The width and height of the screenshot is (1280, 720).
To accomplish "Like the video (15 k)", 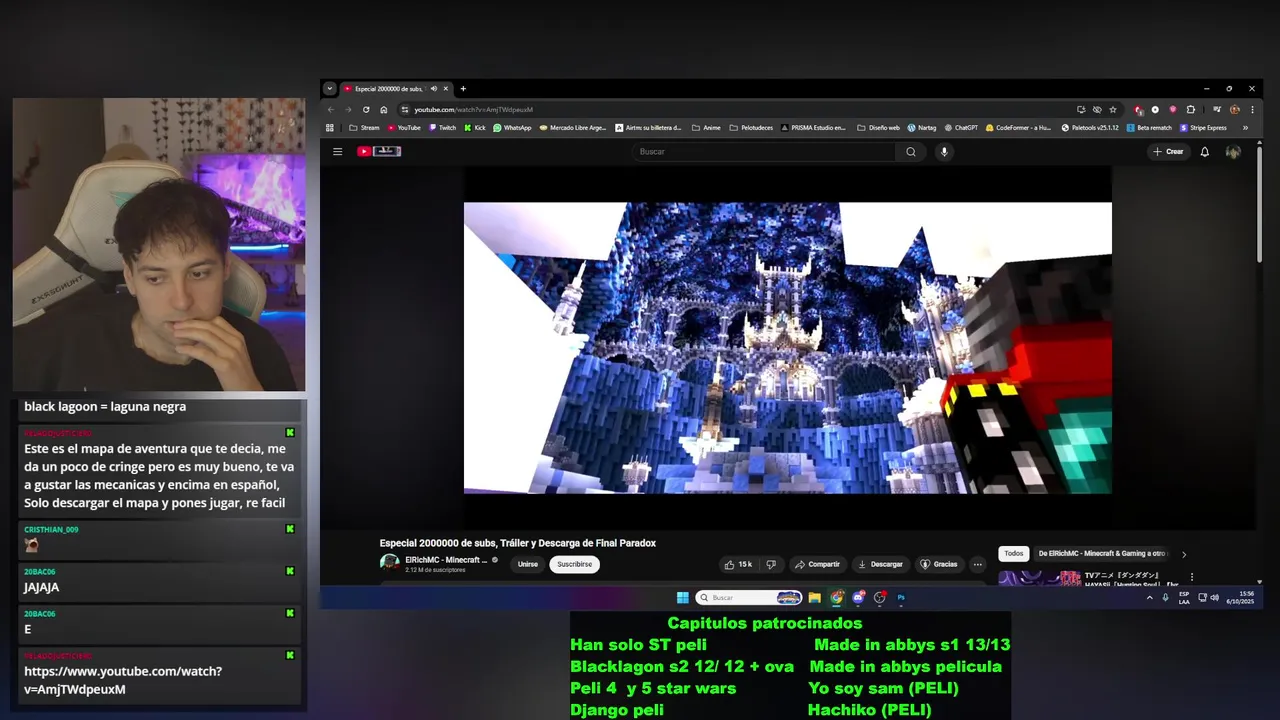I will 738,564.
